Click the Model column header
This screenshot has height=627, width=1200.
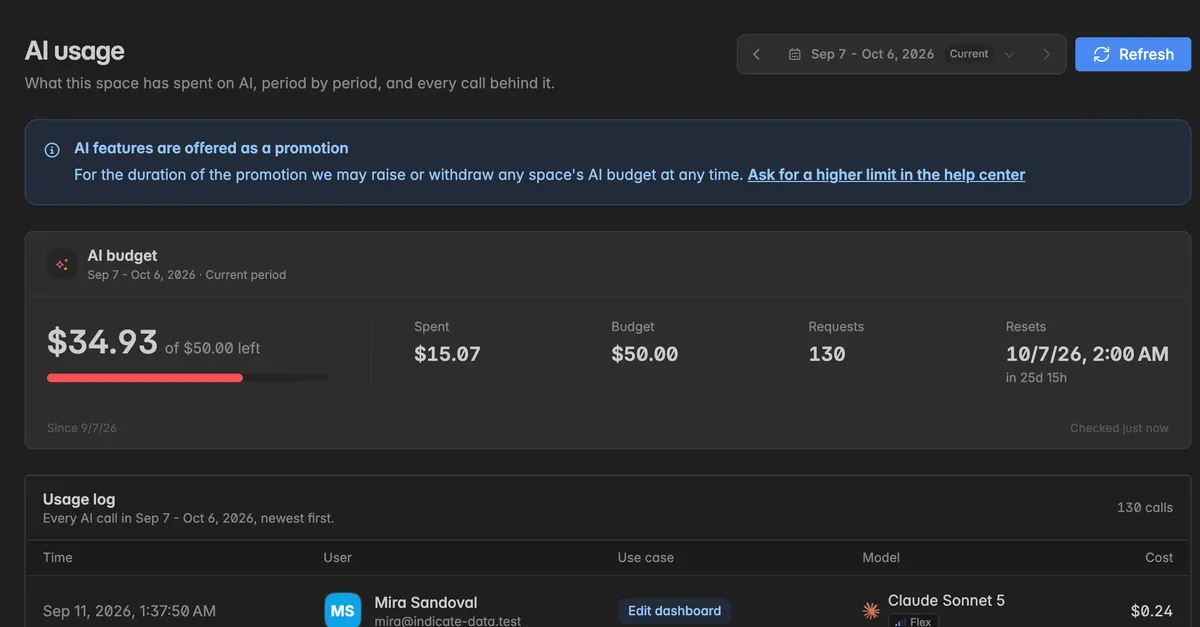[881, 557]
